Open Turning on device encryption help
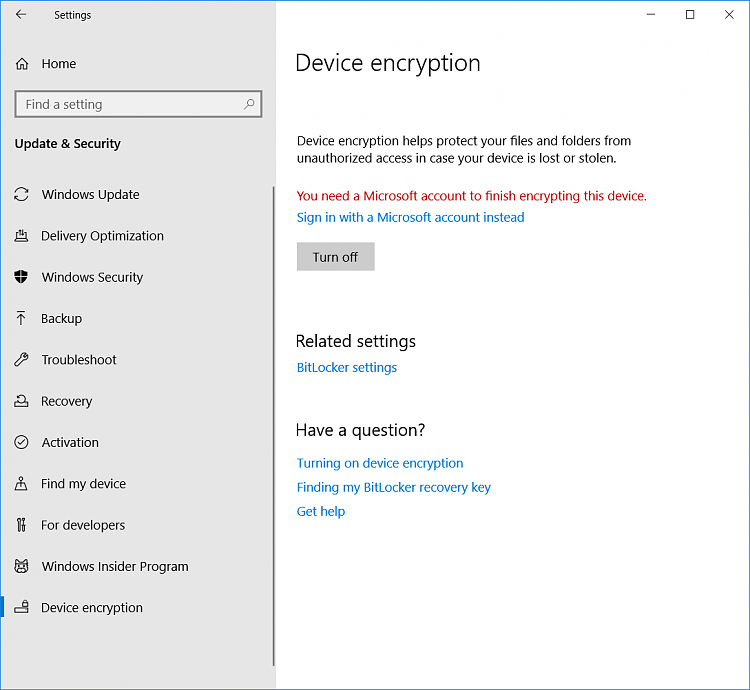Image resolution: width=750 pixels, height=690 pixels. click(380, 463)
